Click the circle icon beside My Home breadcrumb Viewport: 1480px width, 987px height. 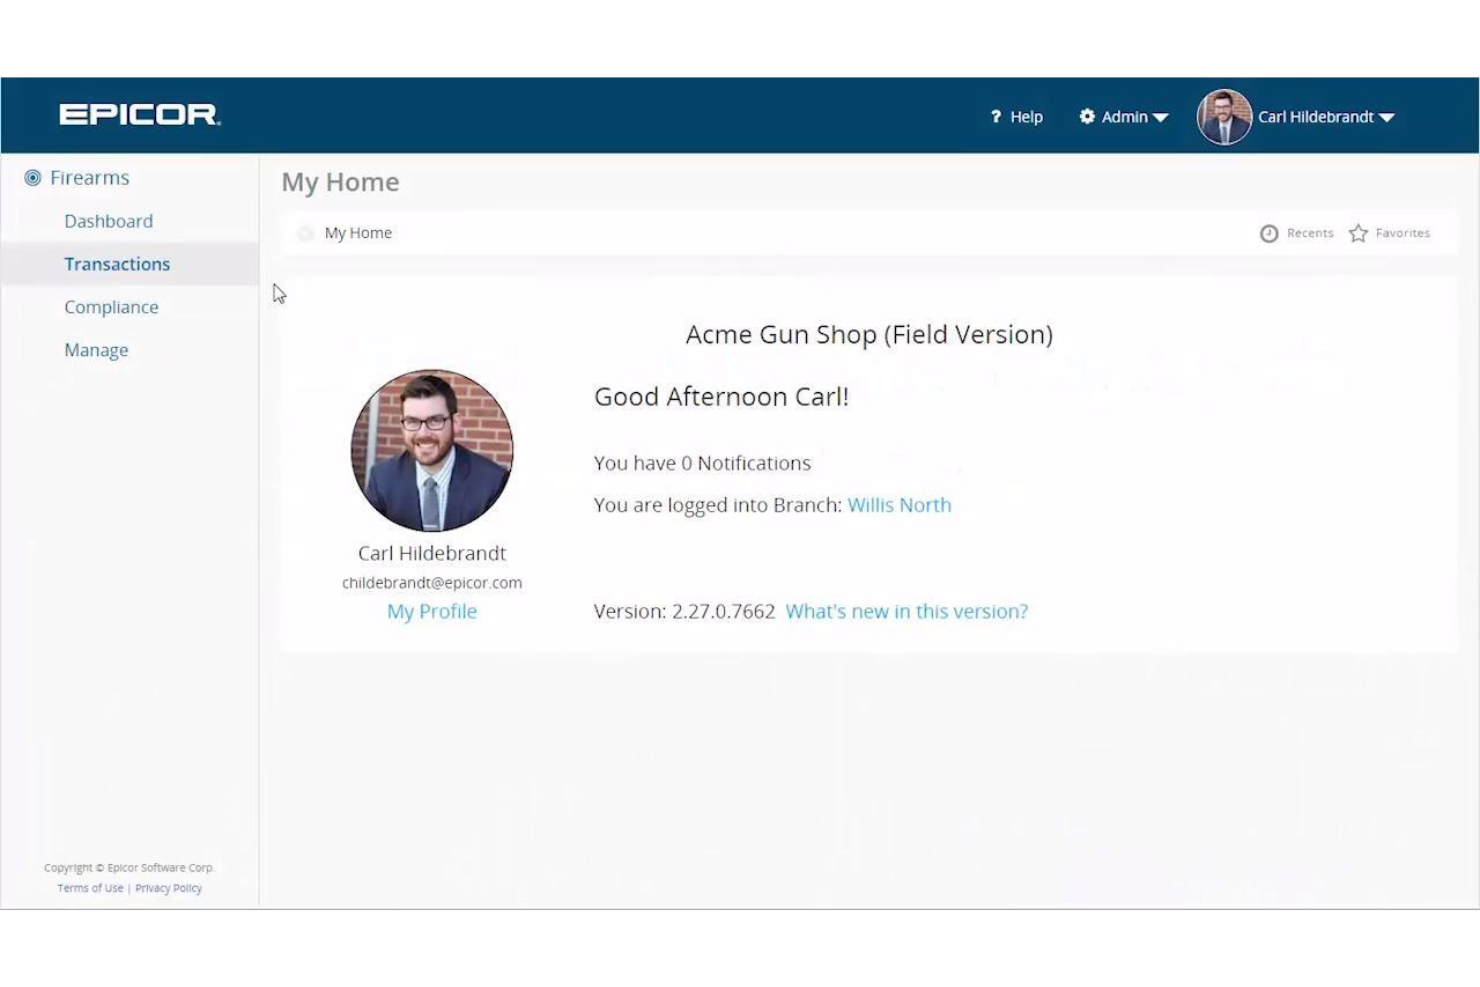tap(305, 233)
